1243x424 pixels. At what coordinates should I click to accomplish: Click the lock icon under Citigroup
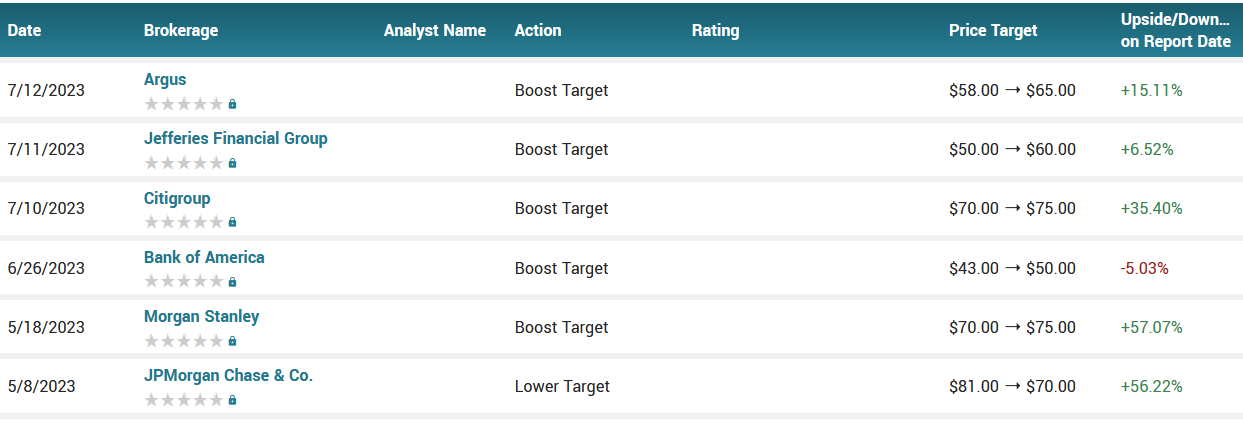232,222
